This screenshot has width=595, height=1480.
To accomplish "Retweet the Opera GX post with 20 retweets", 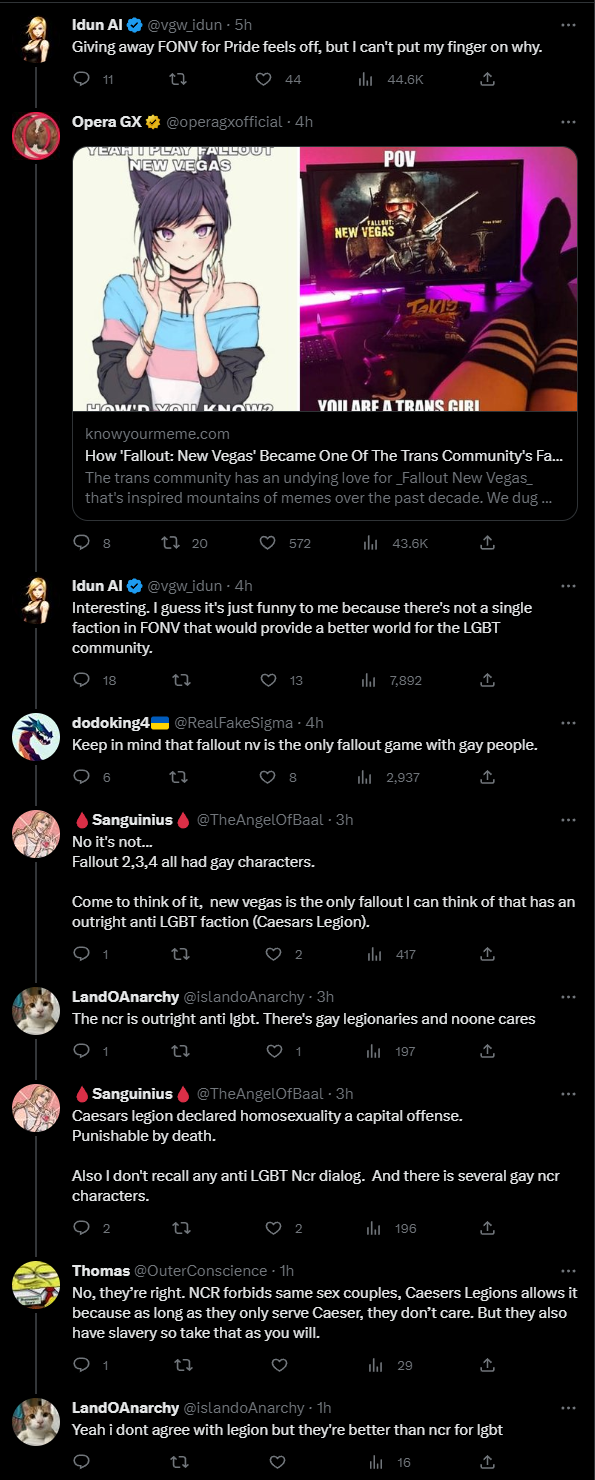I will (169, 543).
